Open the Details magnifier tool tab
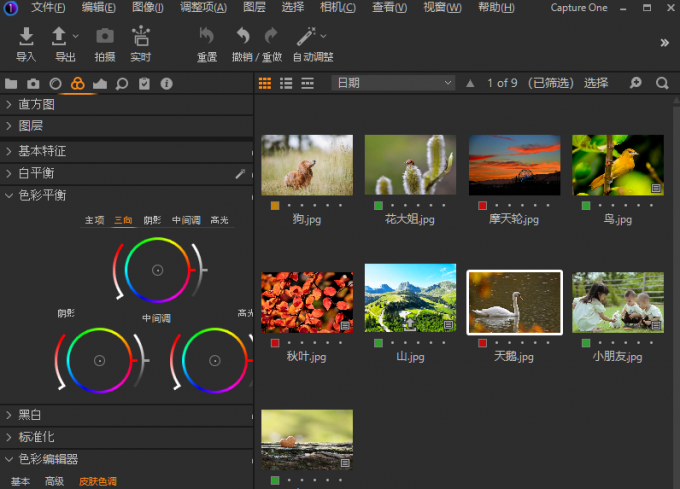The image size is (680, 489). [122, 84]
